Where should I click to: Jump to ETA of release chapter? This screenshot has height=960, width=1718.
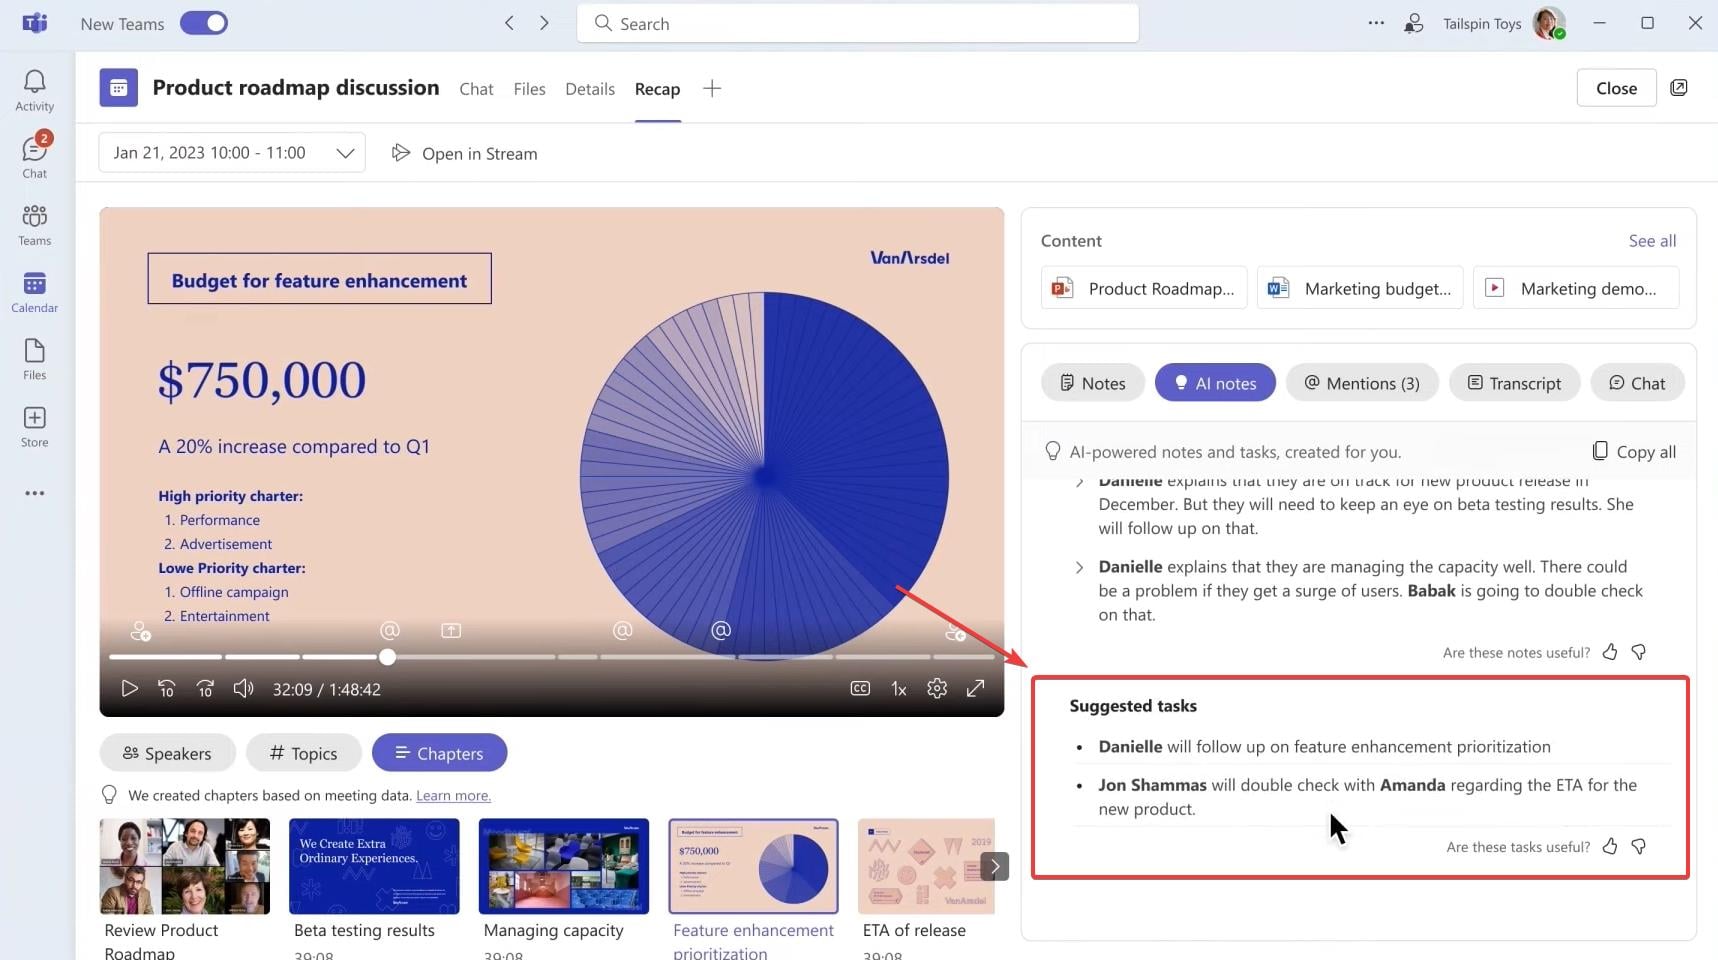tap(926, 866)
